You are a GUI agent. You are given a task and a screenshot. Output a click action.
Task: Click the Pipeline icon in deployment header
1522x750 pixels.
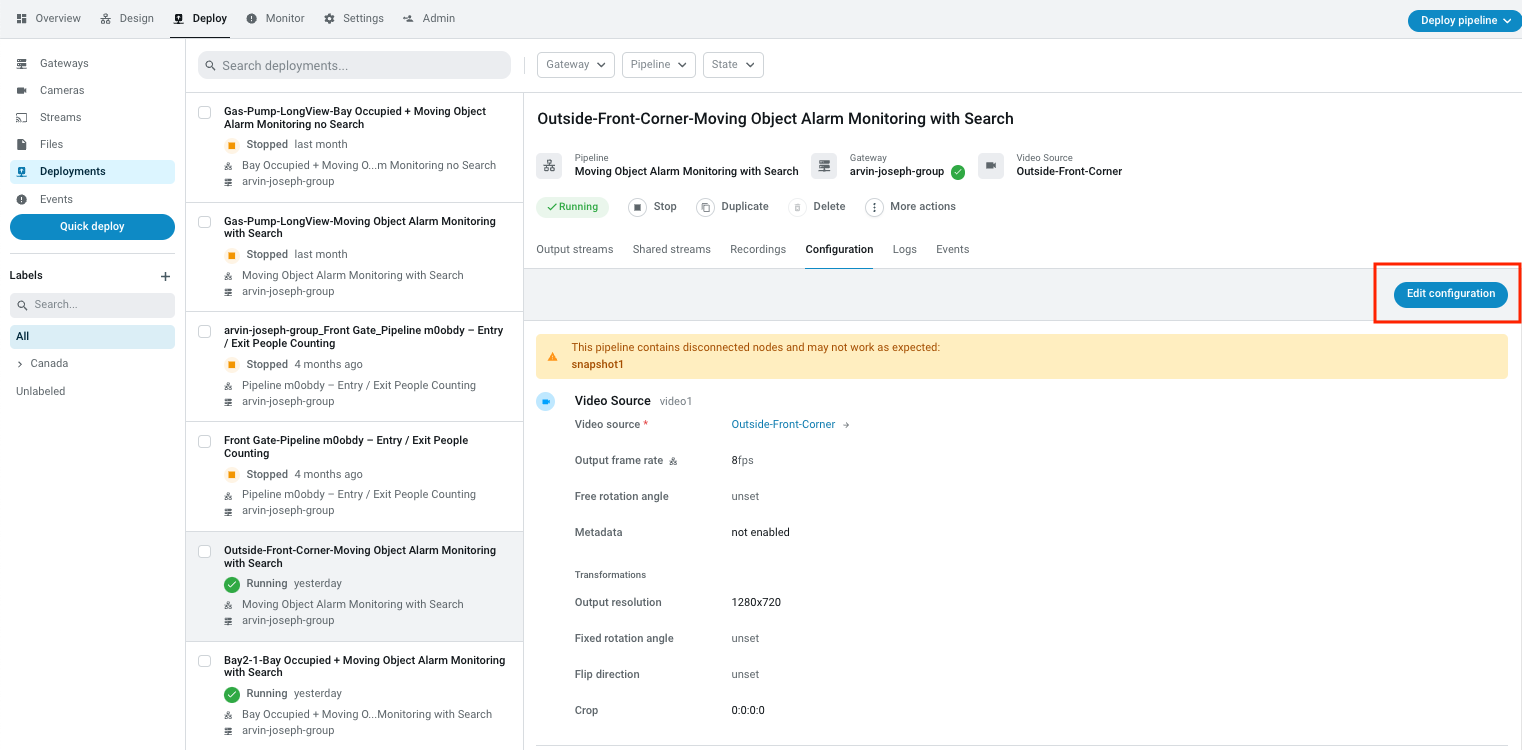click(x=549, y=166)
